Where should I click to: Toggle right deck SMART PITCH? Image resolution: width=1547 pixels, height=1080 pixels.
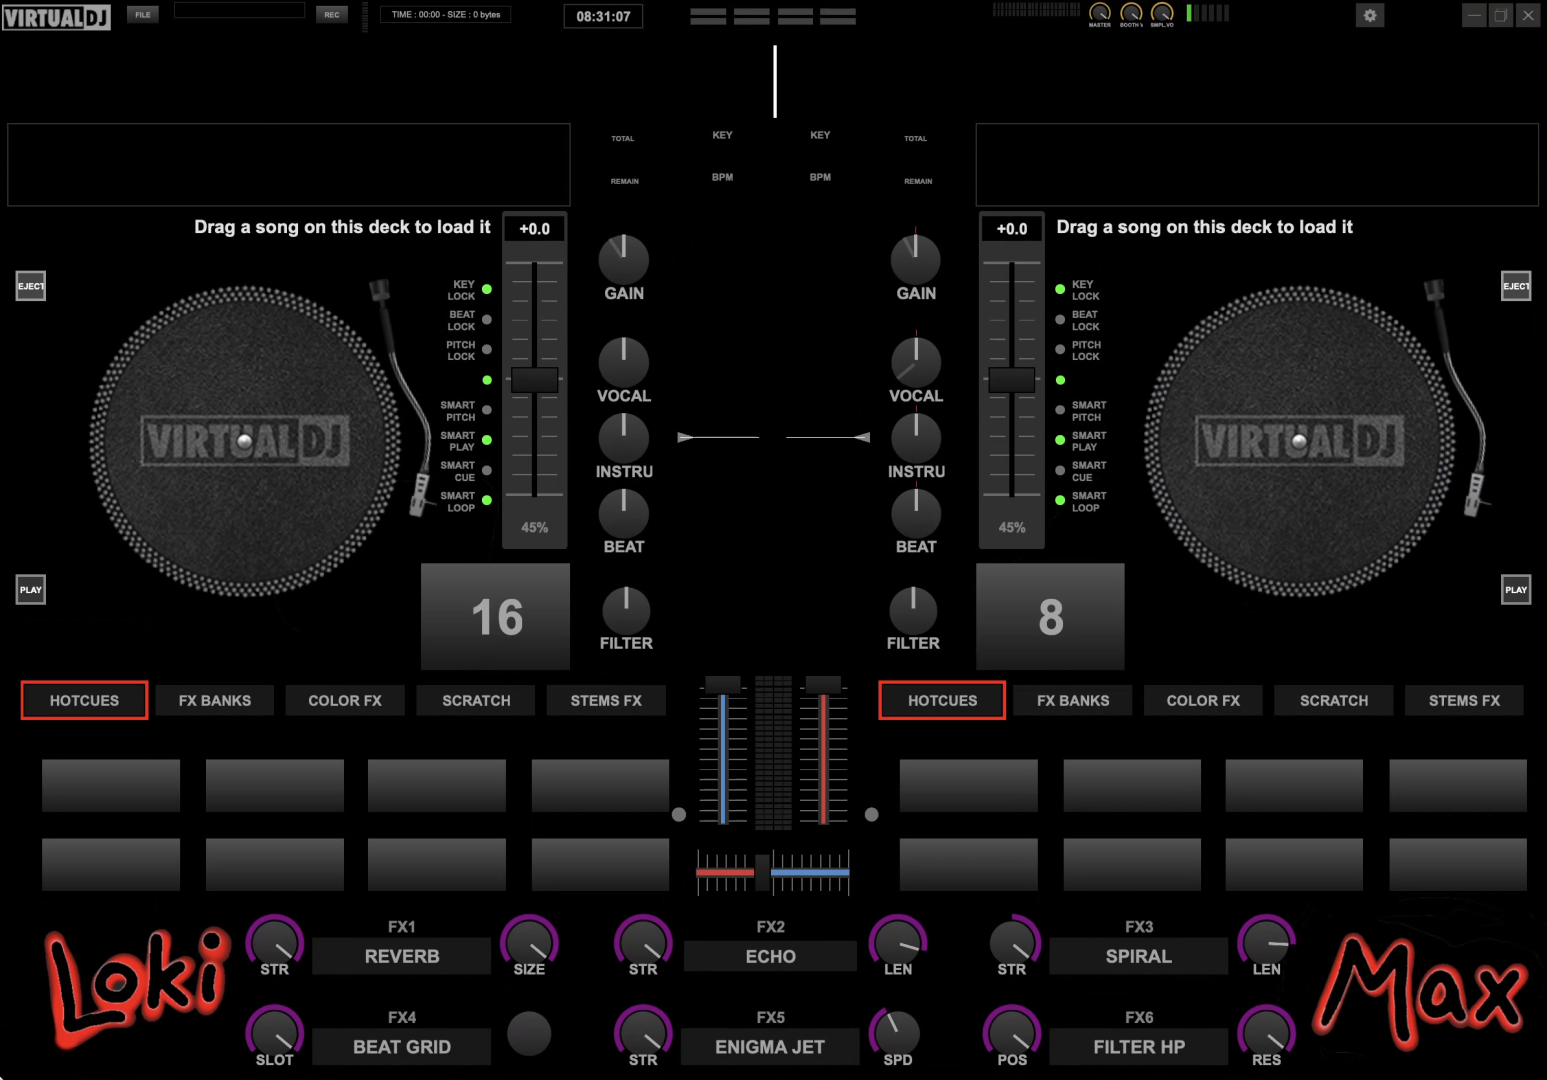click(x=1060, y=410)
